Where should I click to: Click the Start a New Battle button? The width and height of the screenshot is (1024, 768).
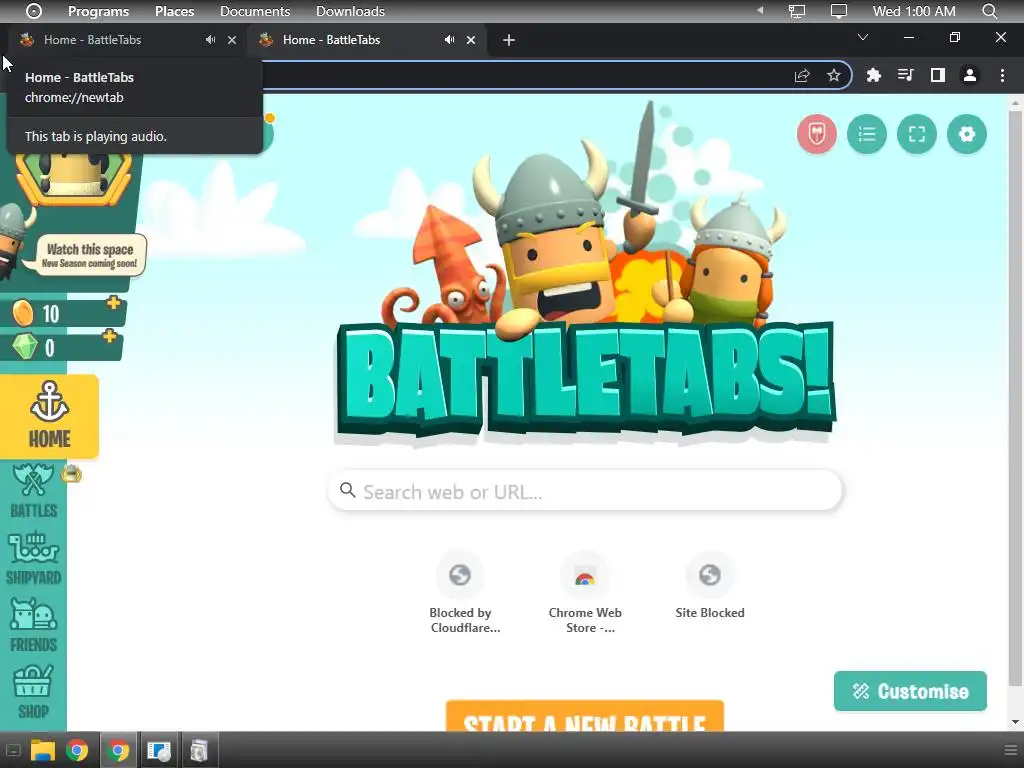(585, 716)
